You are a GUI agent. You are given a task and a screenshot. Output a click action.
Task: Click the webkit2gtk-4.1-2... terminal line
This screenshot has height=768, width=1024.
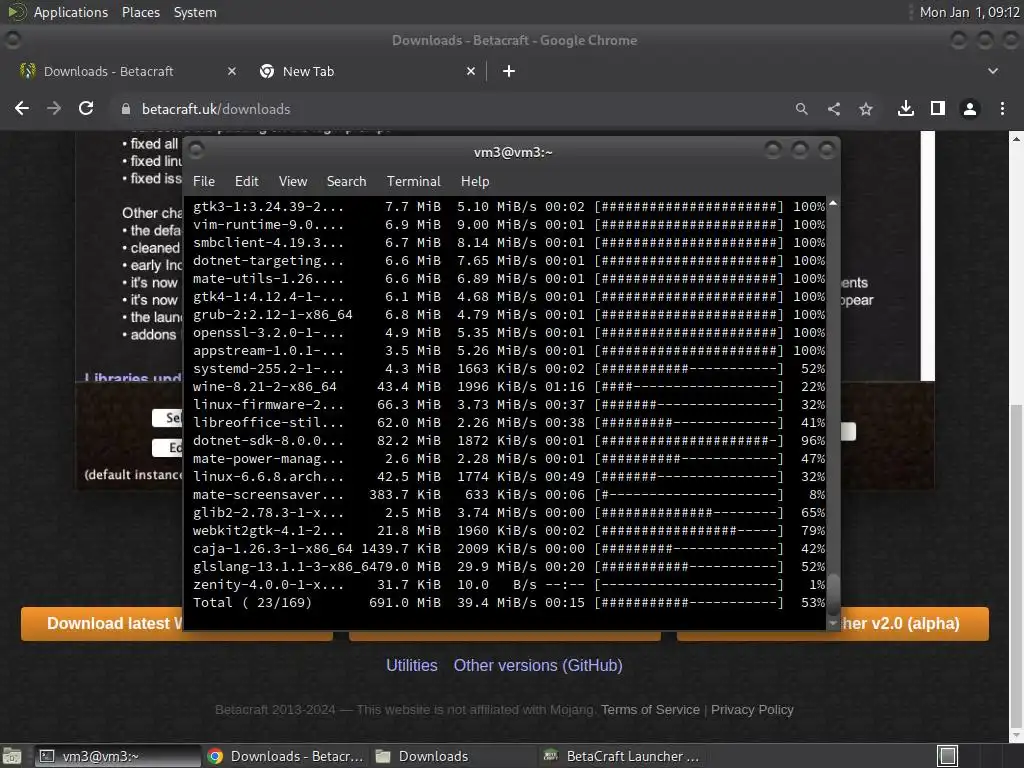point(509,531)
